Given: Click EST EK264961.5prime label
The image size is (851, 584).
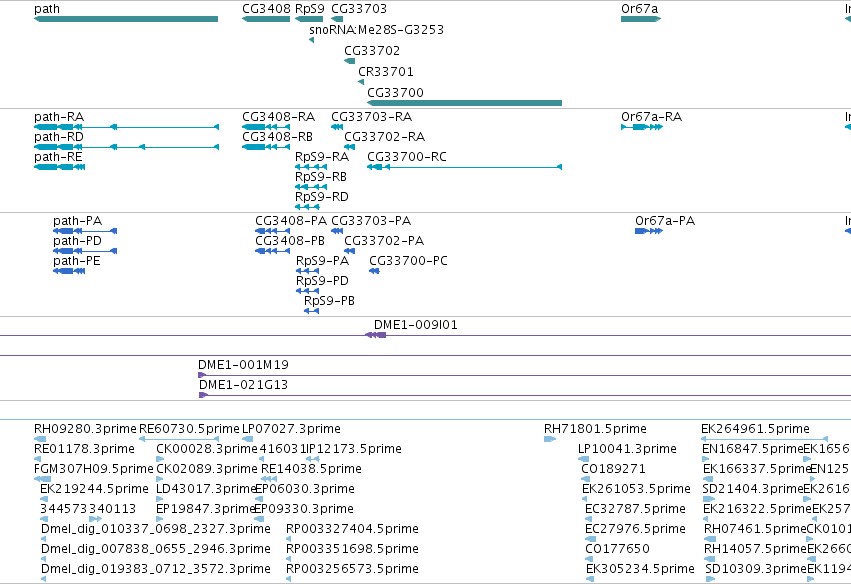Looking at the screenshot, I should [x=755, y=429].
